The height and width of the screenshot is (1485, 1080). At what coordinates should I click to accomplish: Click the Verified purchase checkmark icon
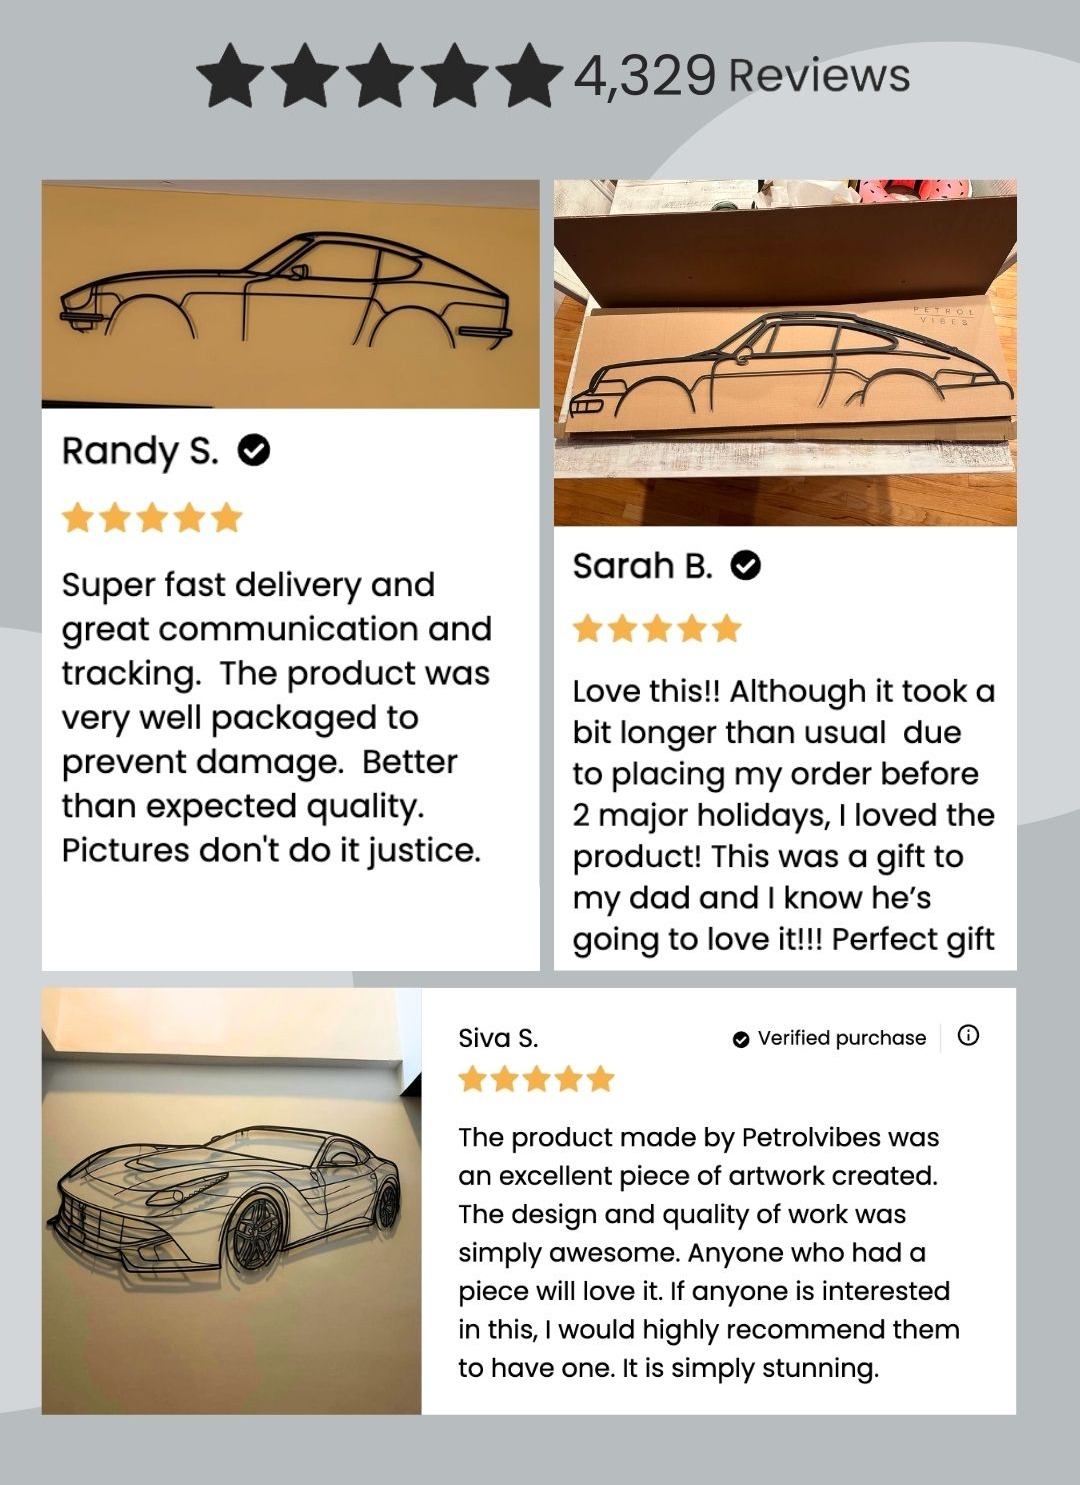pos(741,1039)
